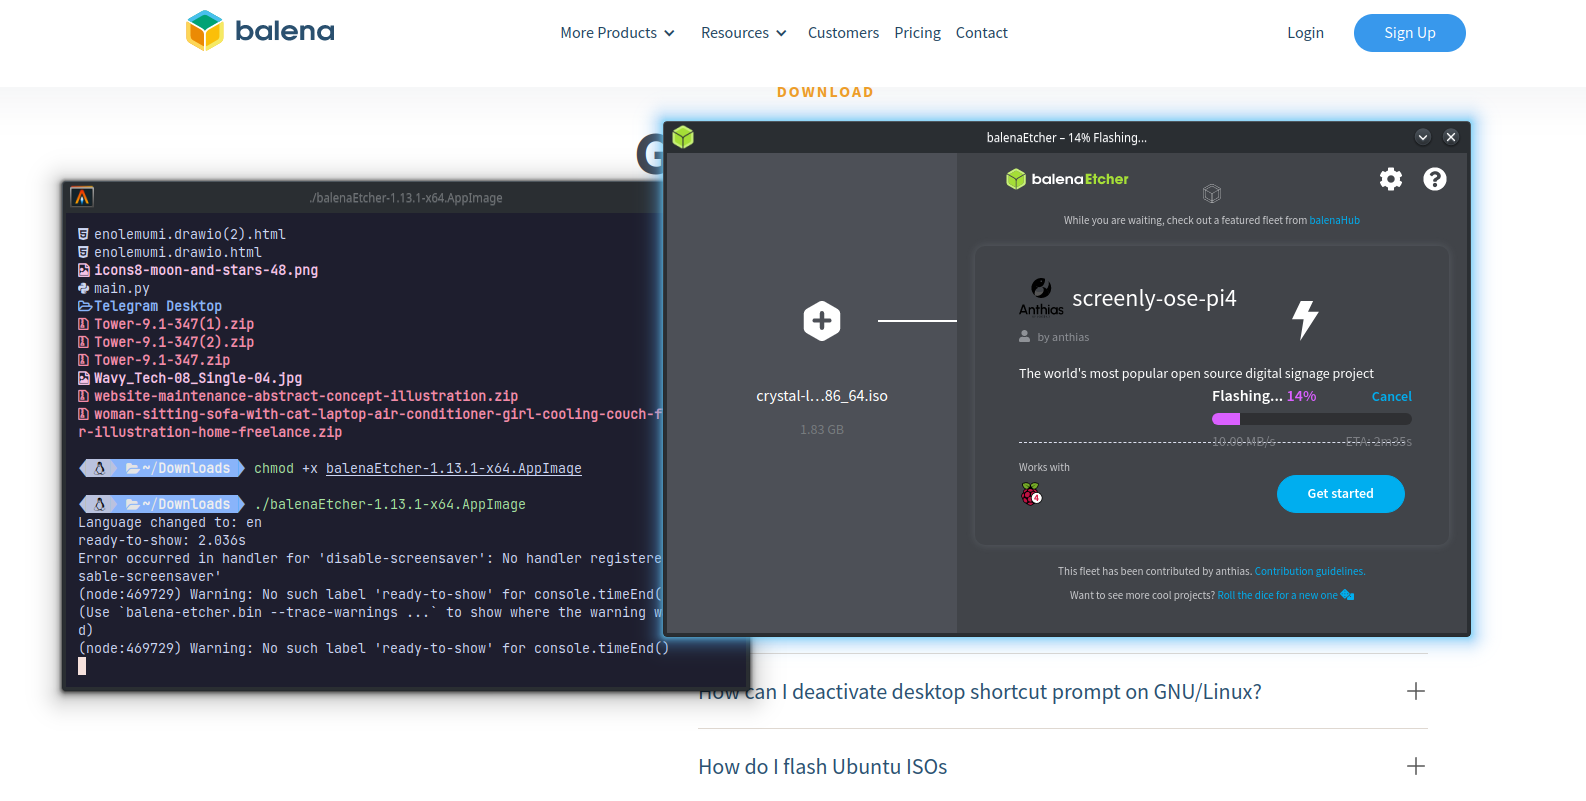This screenshot has height=801, width=1586.
Task: Open the More Products dropdown menu
Action: click(617, 33)
